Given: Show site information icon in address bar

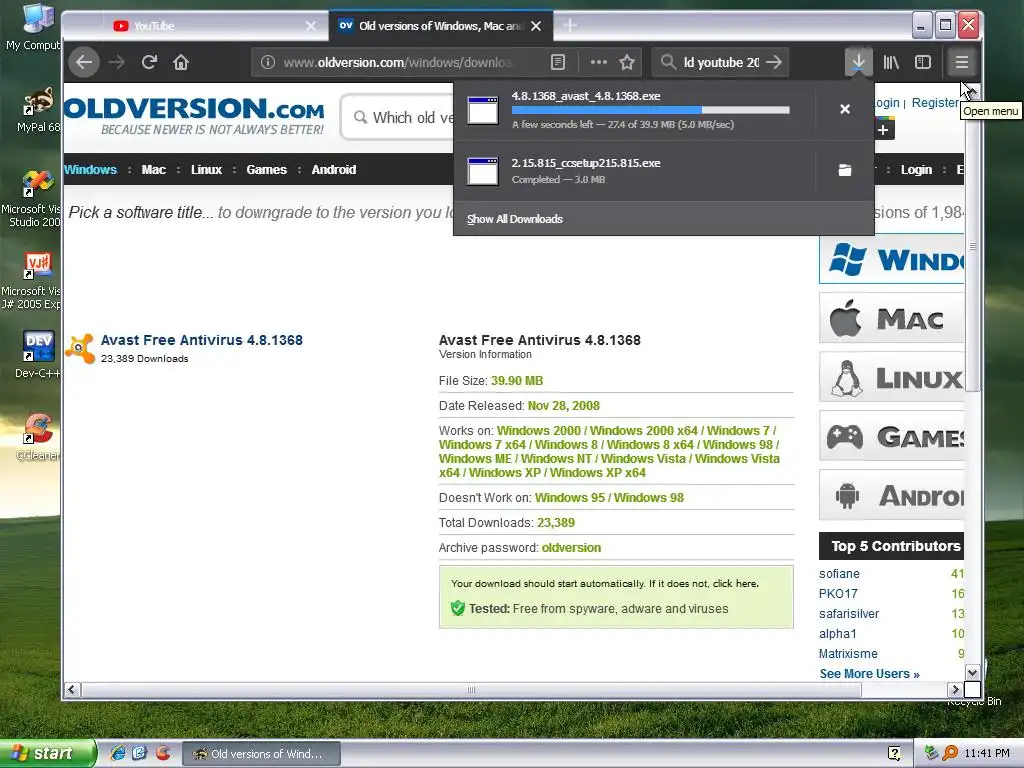Looking at the screenshot, I should (268, 62).
